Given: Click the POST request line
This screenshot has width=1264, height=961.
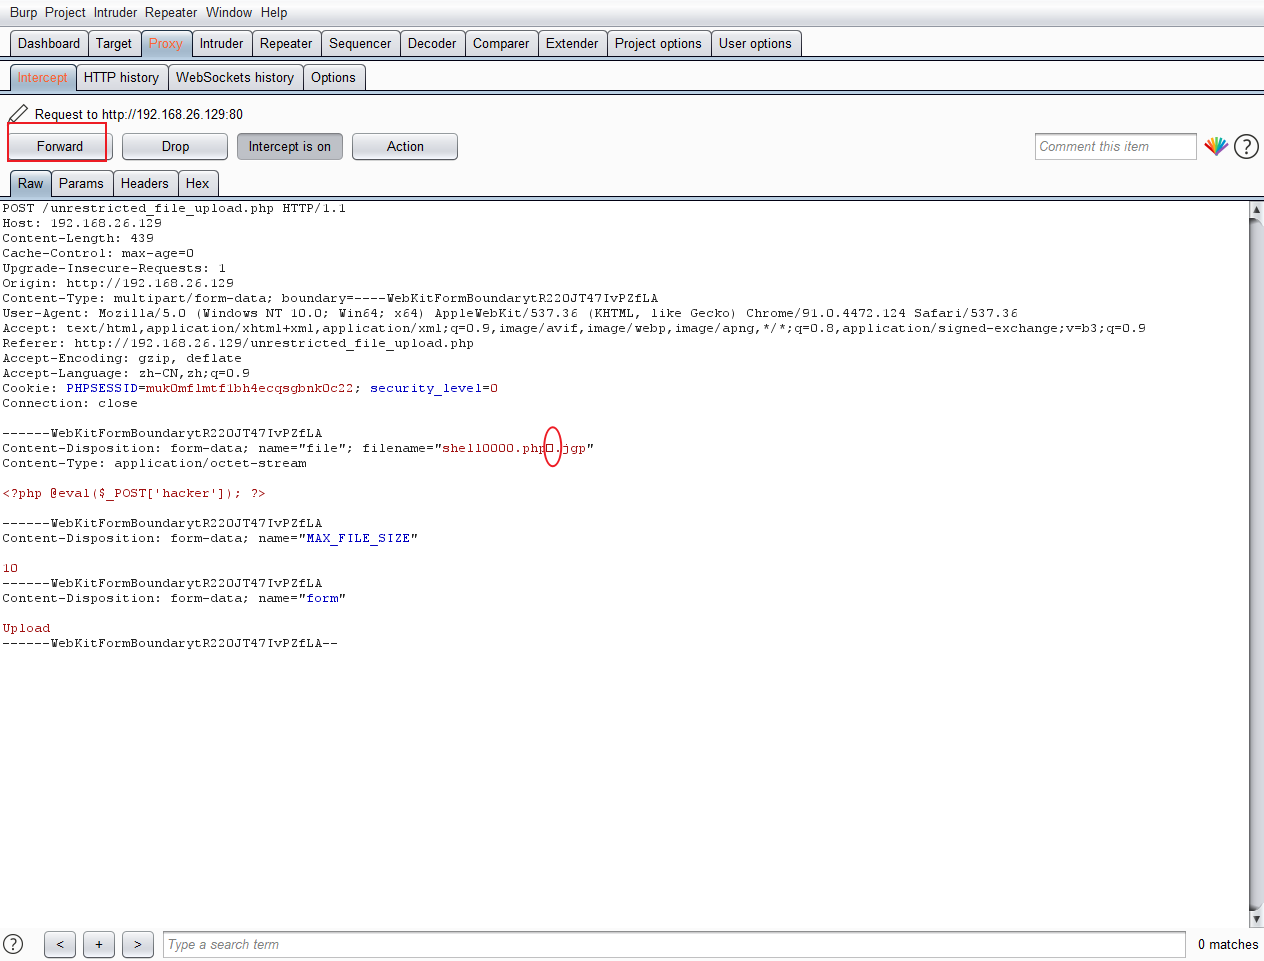Looking at the screenshot, I should point(174,208).
